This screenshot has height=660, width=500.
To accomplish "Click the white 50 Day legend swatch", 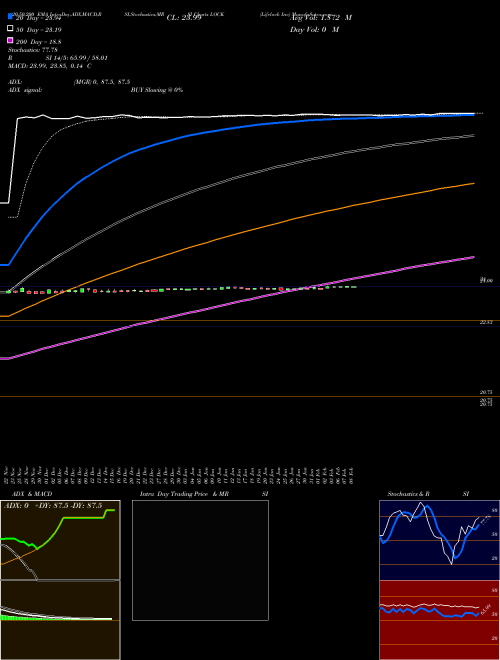I will (x=11, y=28).
